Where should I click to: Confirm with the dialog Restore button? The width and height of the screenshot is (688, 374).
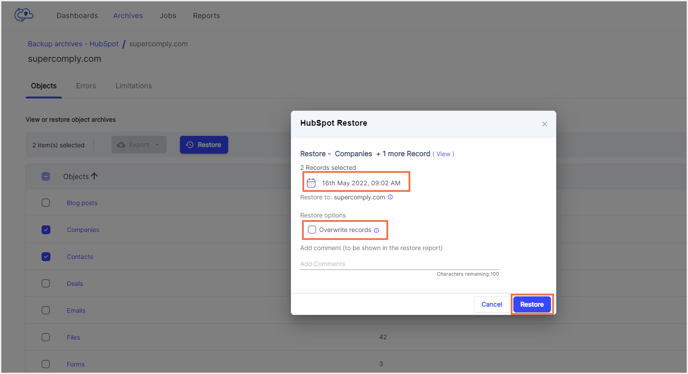click(532, 304)
